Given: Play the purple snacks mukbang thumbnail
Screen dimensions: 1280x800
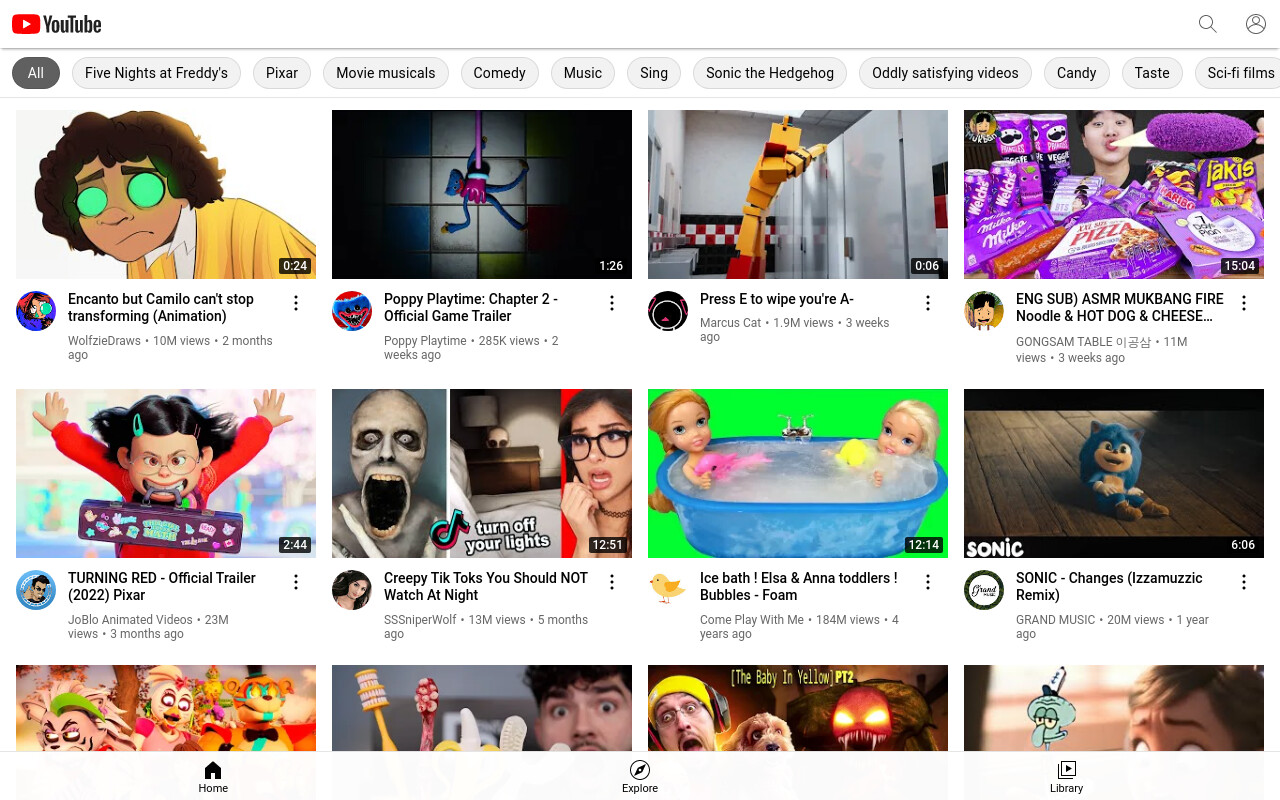Looking at the screenshot, I should (1114, 194).
